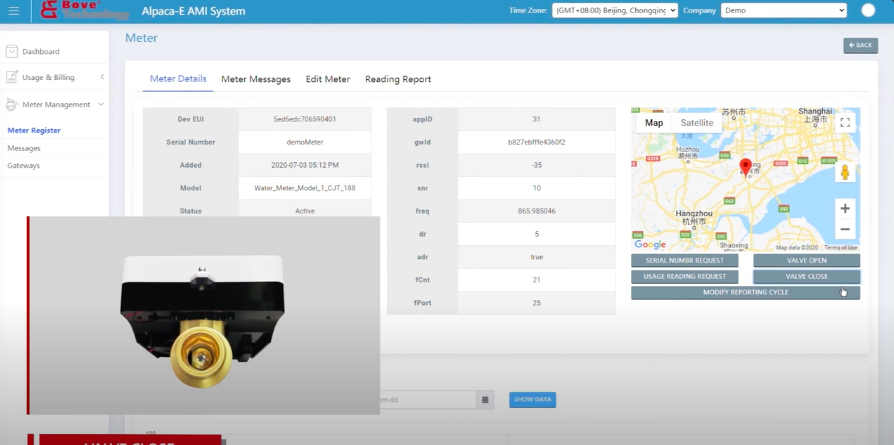Zoom in on the map
The image size is (894, 445).
(x=845, y=208)
